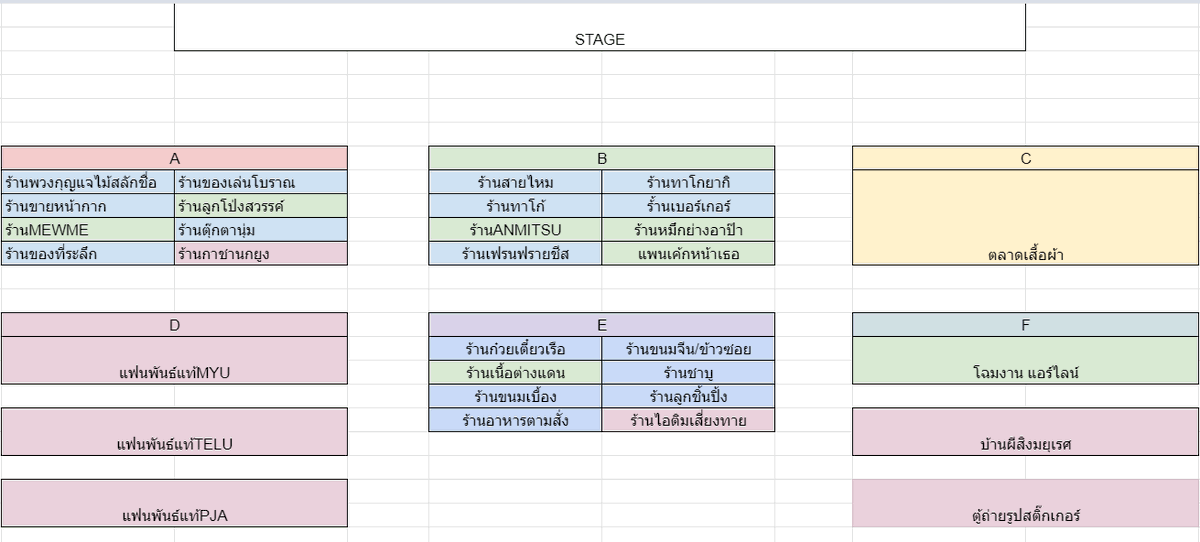Select the แฟนพันธ์แท้TELU cell
This screenshot has height=542, width=1200.
[174, 432]
